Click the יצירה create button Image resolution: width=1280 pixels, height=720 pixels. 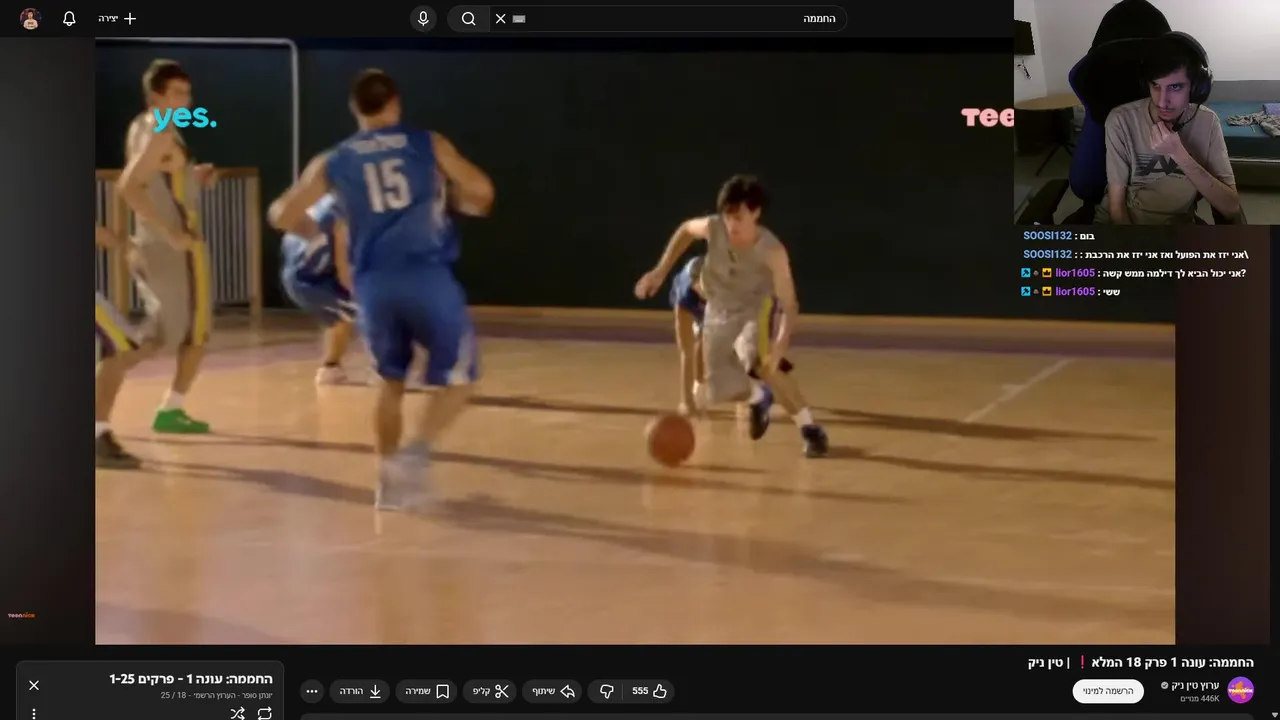[117, 18]
